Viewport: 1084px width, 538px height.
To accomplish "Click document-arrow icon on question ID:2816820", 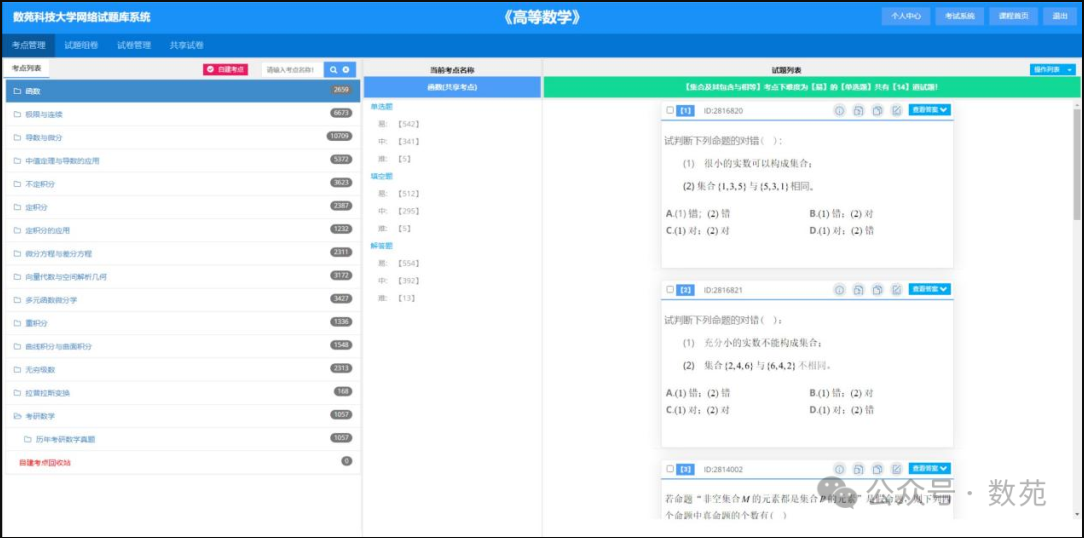I will point(858,111).
